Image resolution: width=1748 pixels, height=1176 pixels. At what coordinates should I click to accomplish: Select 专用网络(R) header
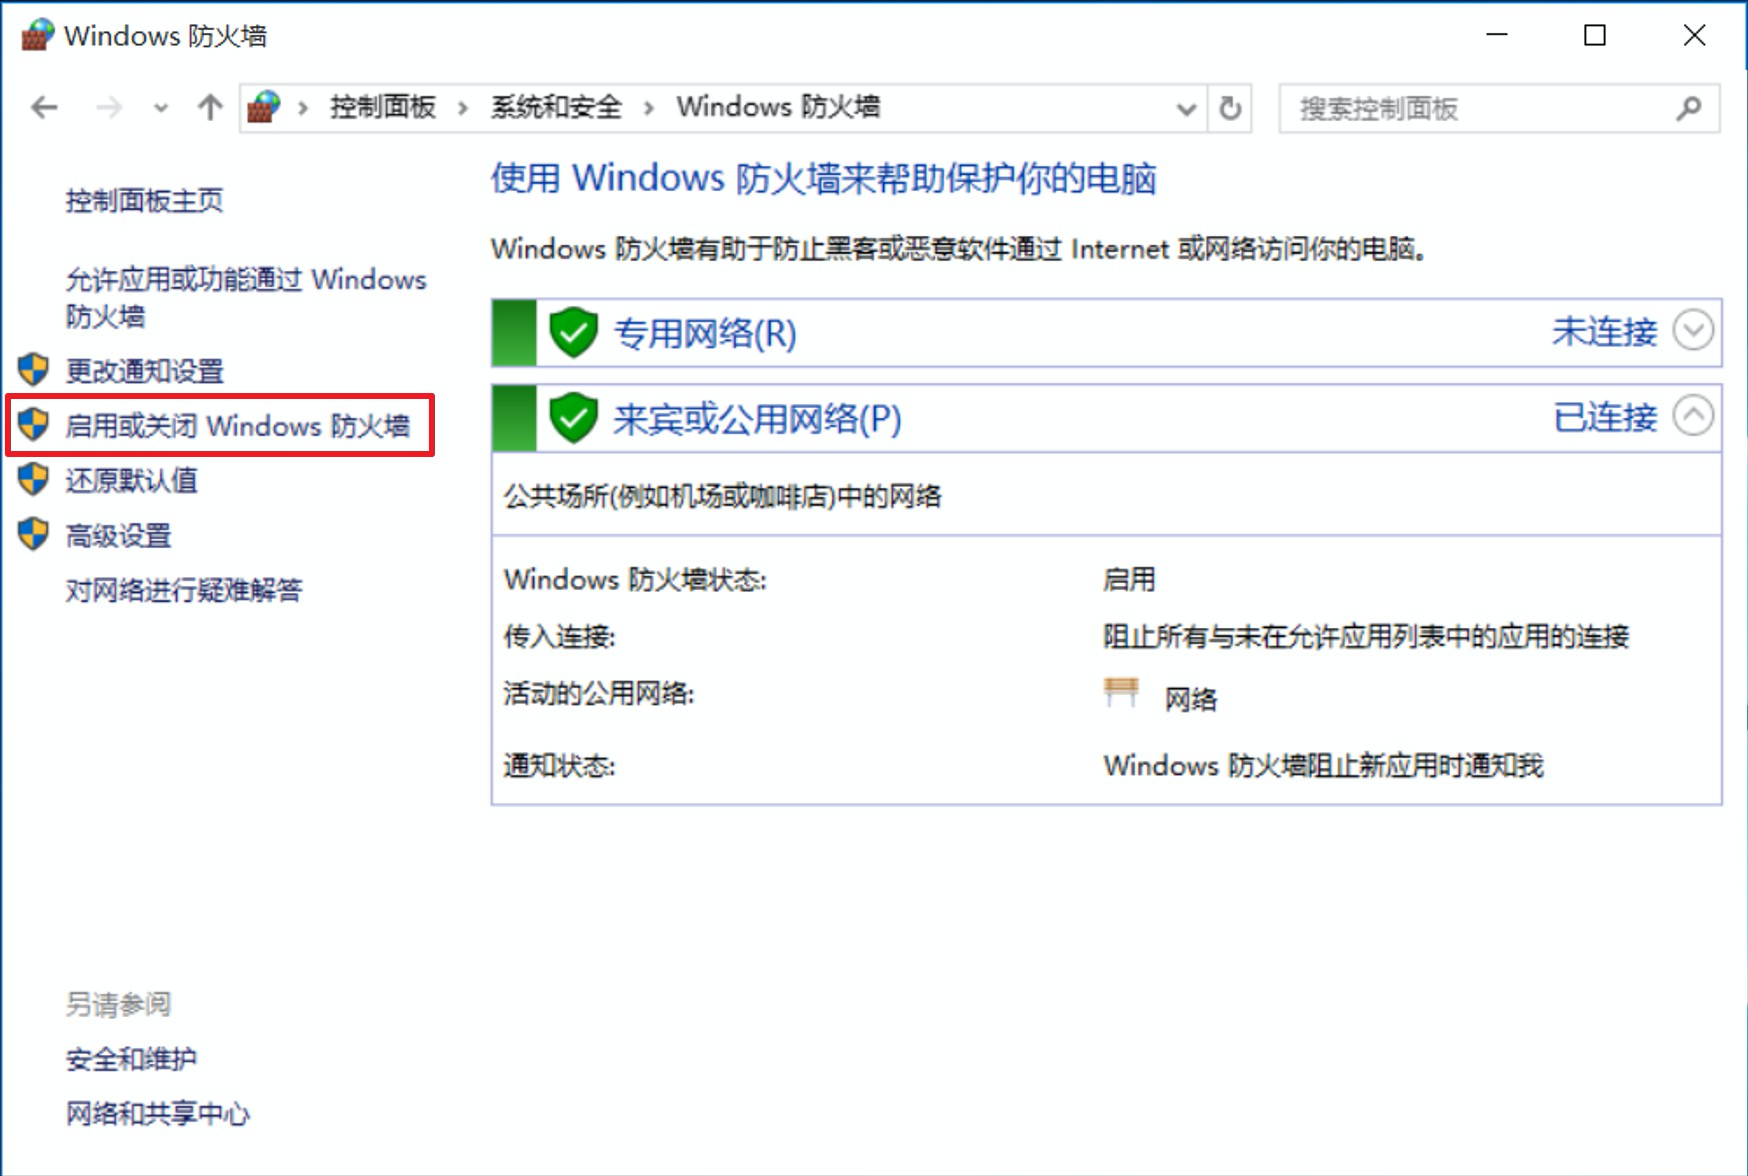[705, 333]
